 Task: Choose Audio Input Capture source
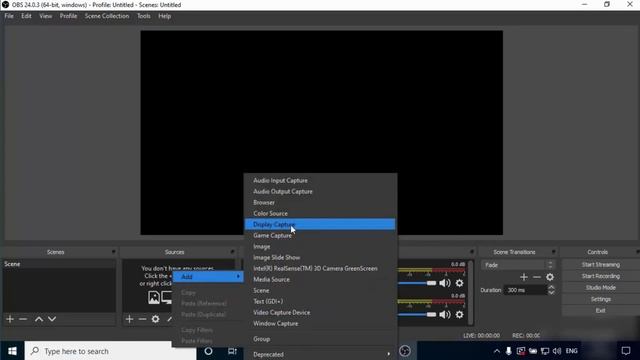pyautogui.click(x=320, y=180)
